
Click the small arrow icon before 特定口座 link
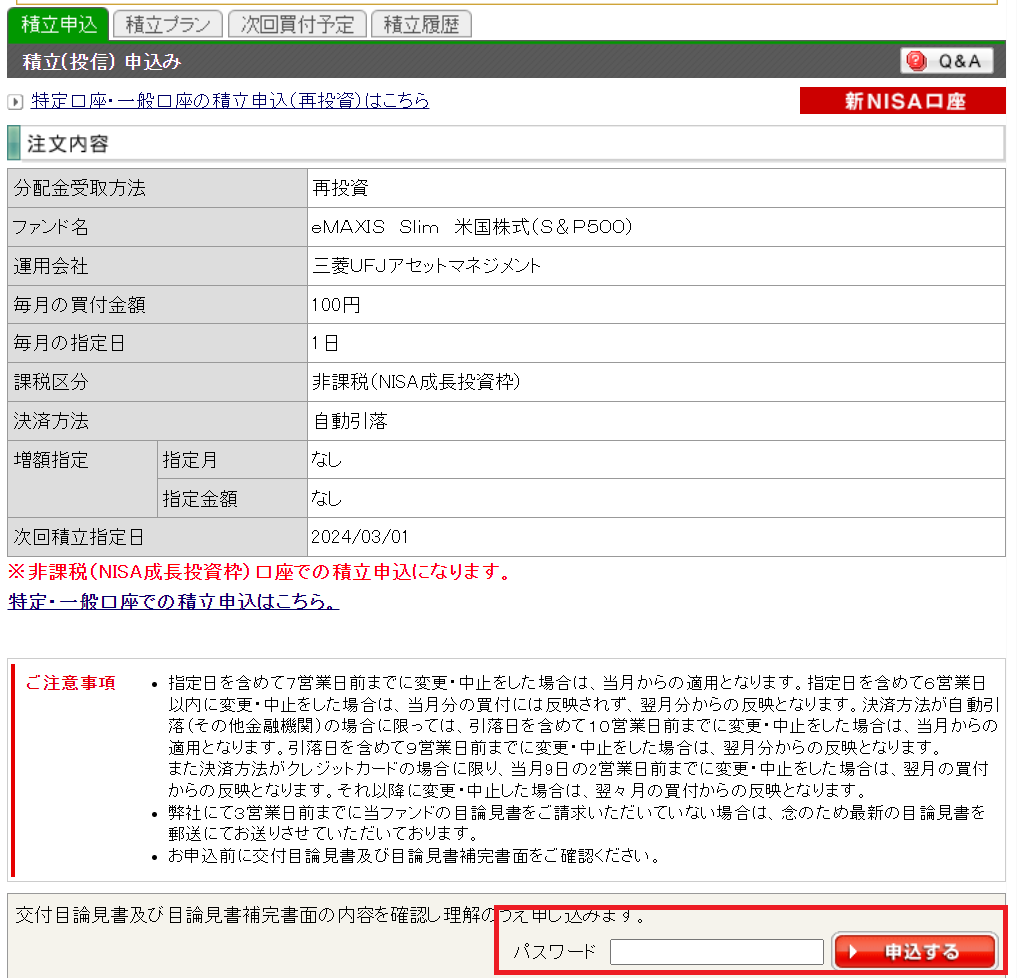click(x=15, y=102)
